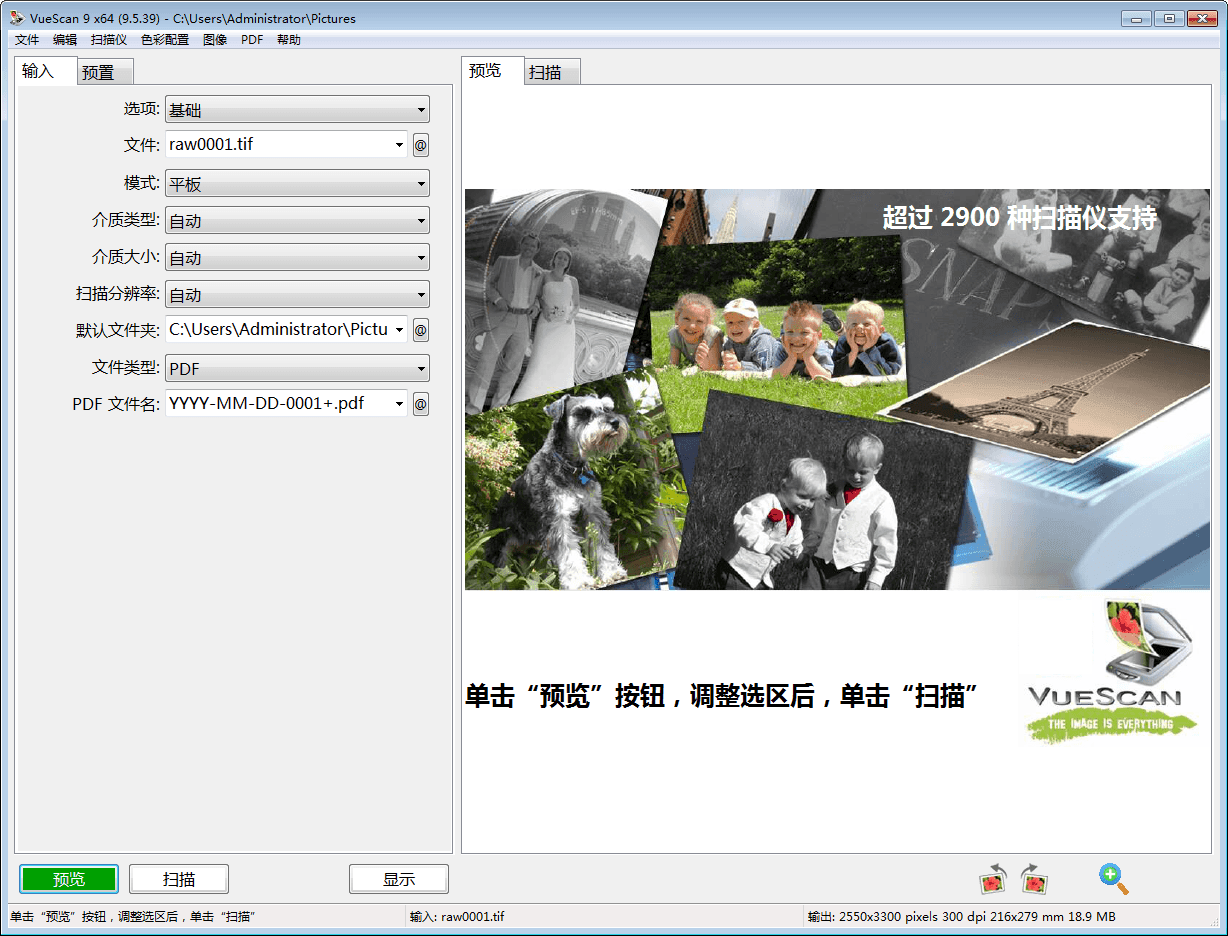Click the @ icon beside PDF 文件名
Screen dimensions: 1228x936
[420, 404]
